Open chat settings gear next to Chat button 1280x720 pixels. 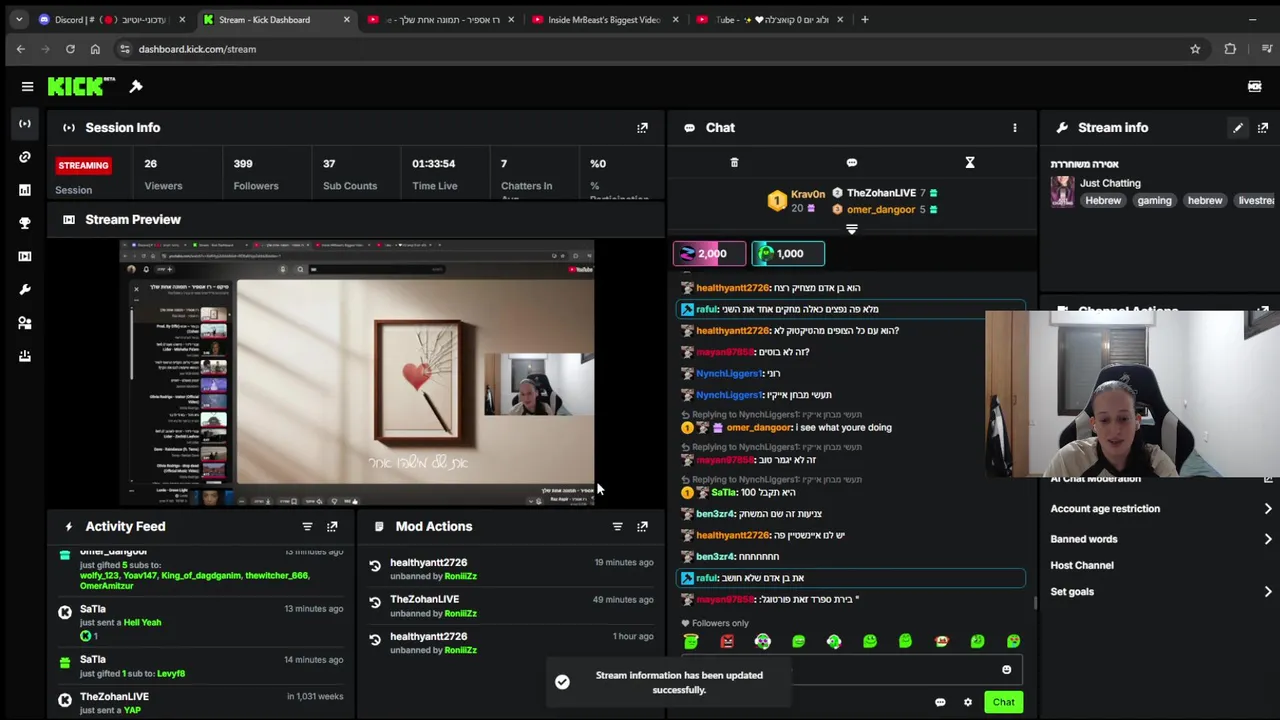pyautogui.click(x=967, y=702)
